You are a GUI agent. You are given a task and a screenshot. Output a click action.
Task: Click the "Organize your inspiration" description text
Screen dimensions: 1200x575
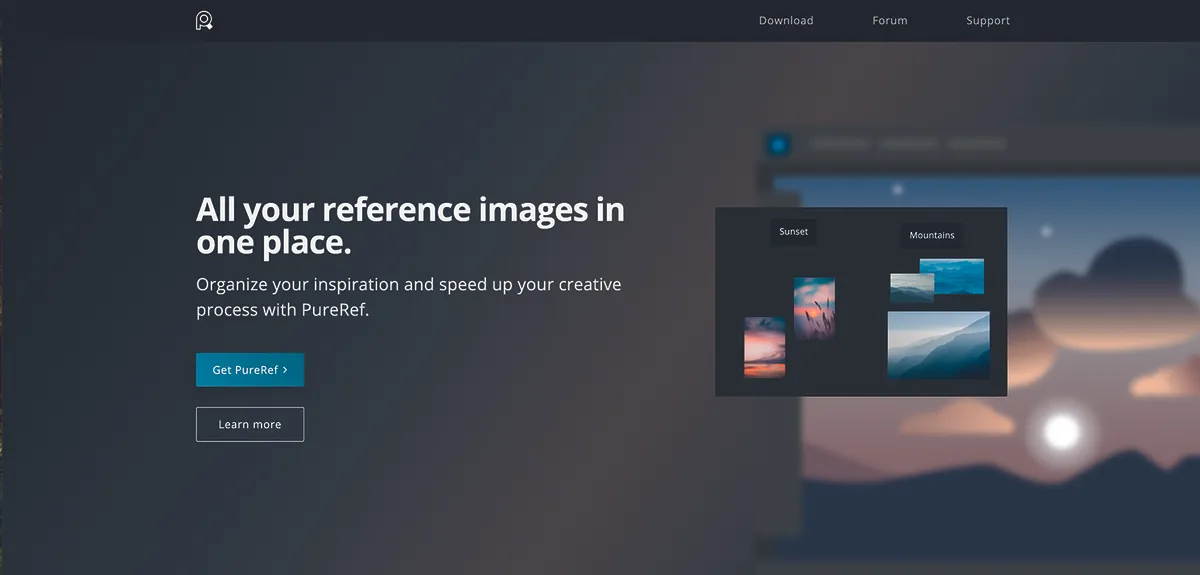click(408, 297)
